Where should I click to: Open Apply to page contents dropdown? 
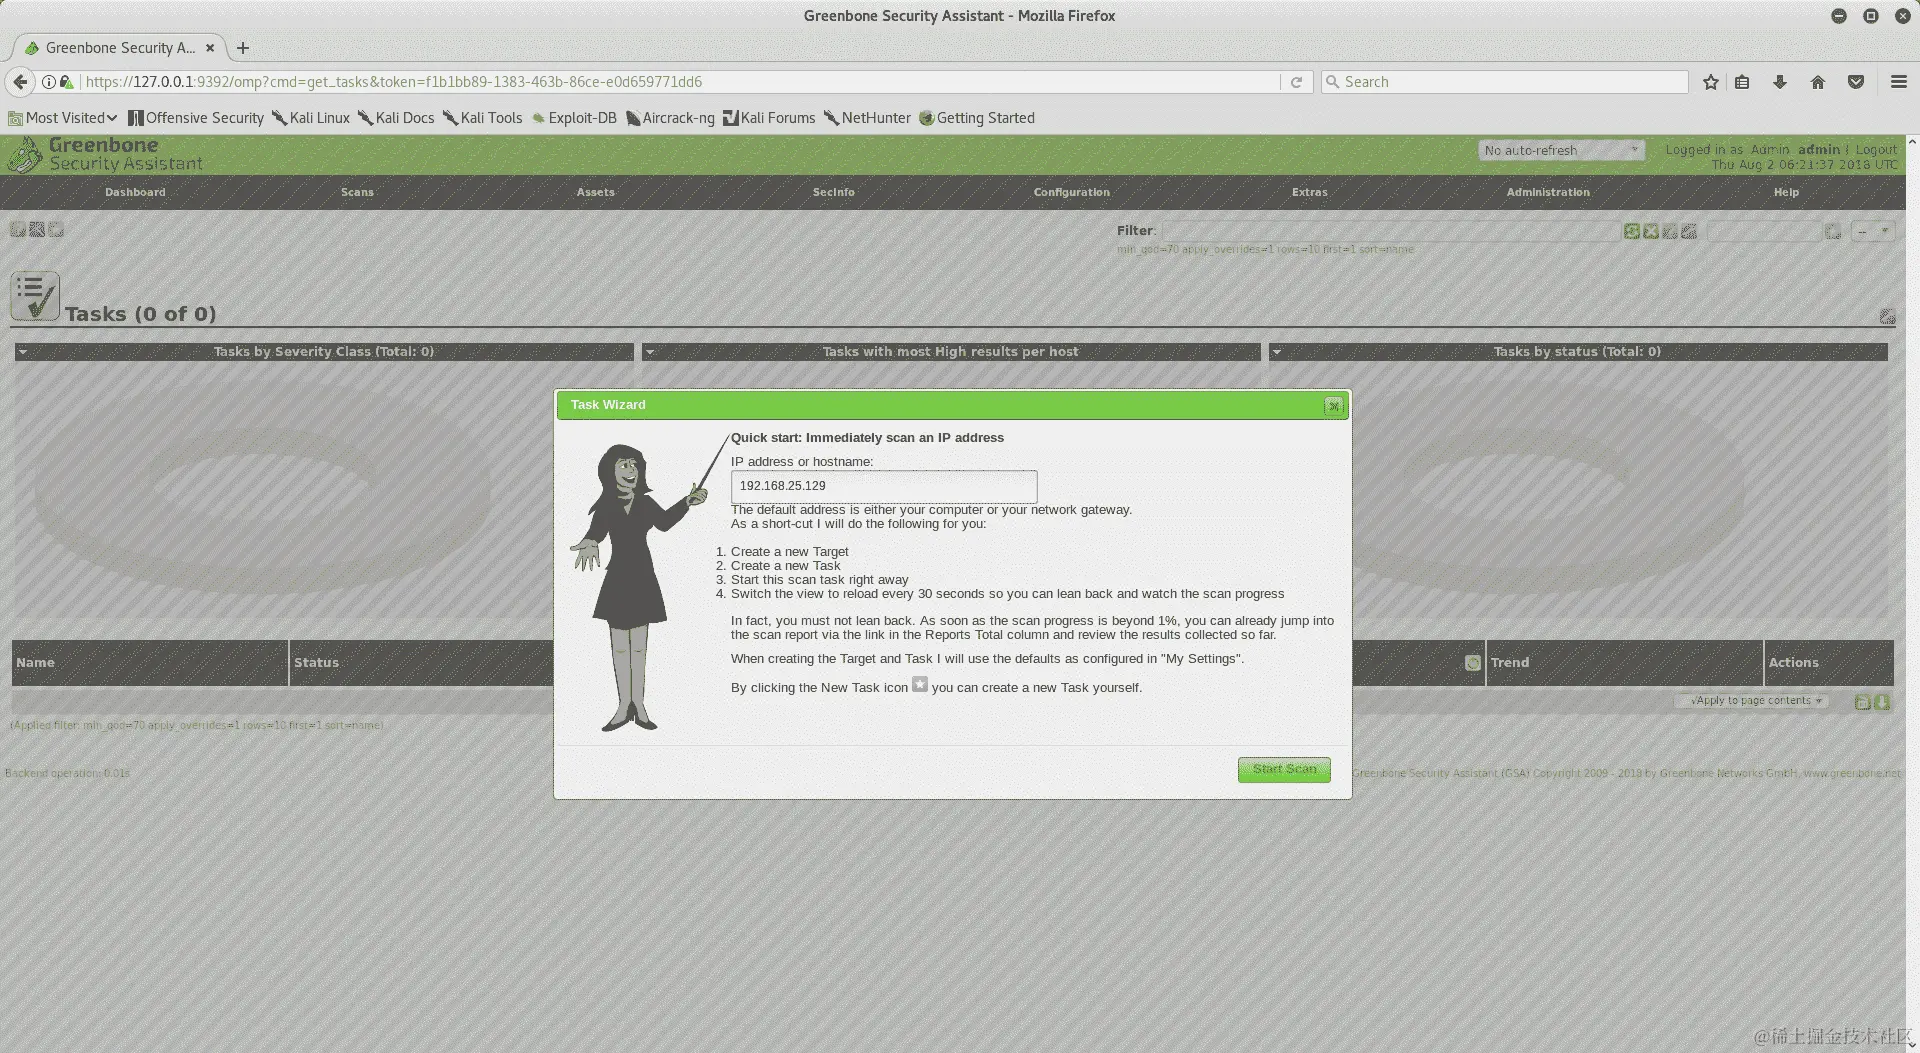pyautogui.click(x=1753, y=701)
